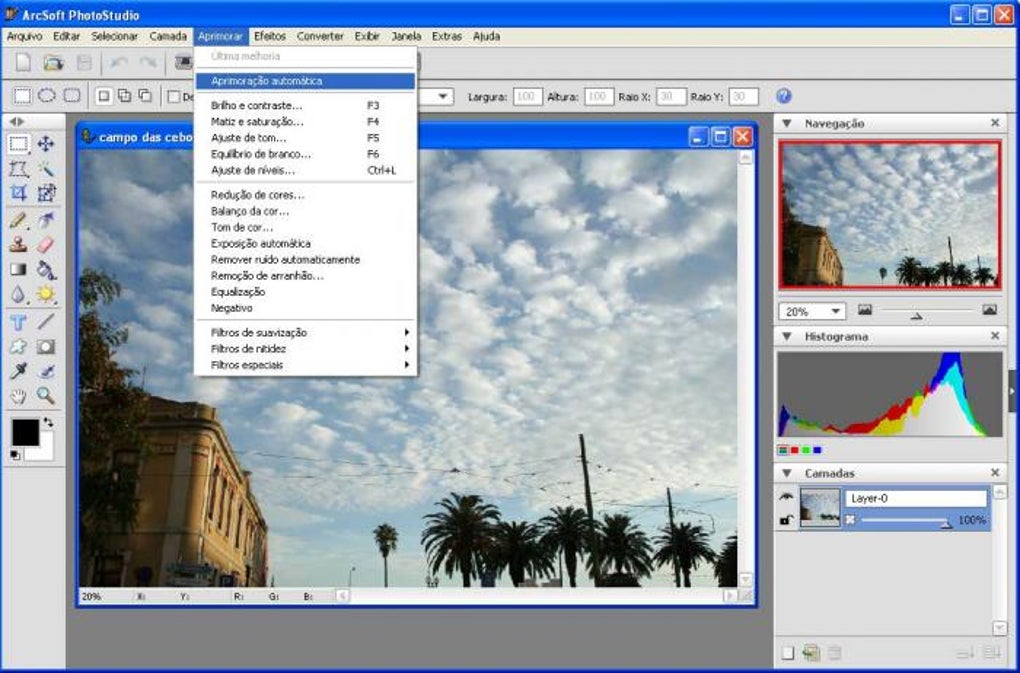Activate the Zoom magnifier tool
The width and height of the screenshot is (1020, 673).
pos(46,397)
